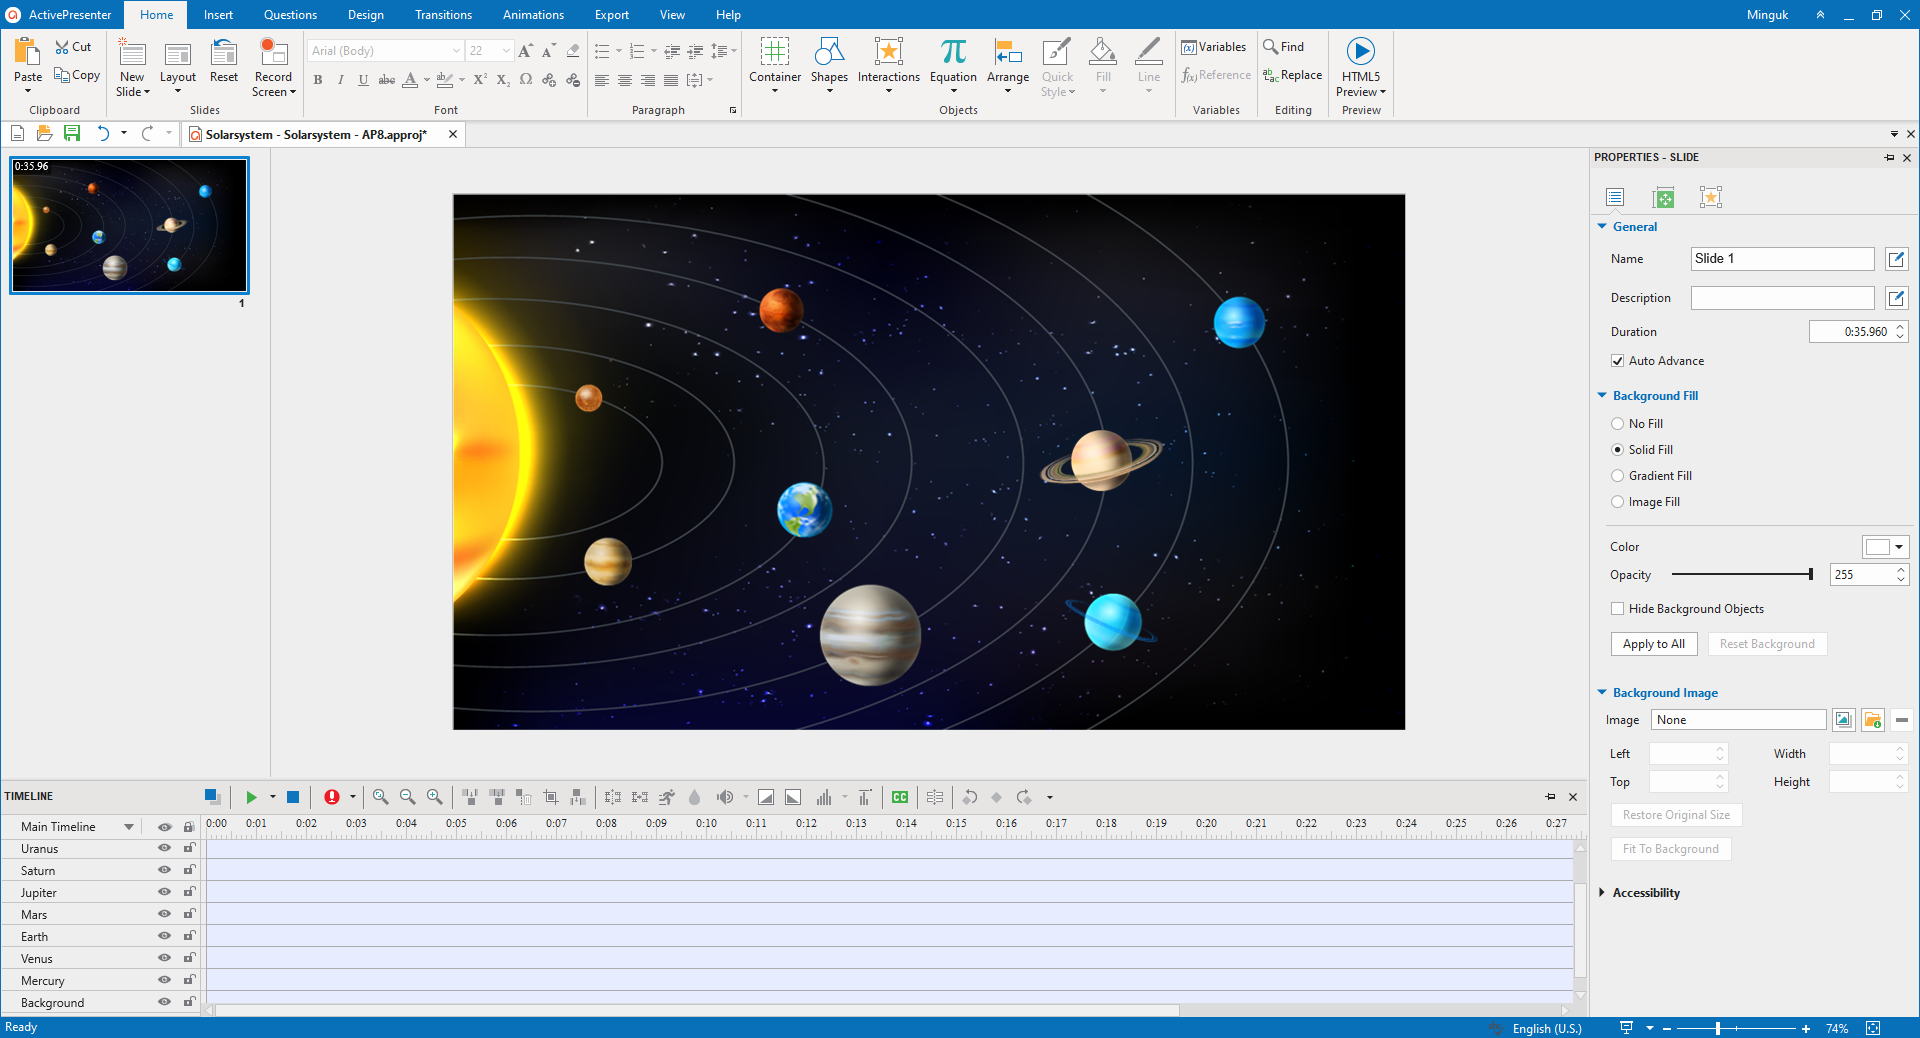Choose background image from file

click(1873, 720)
